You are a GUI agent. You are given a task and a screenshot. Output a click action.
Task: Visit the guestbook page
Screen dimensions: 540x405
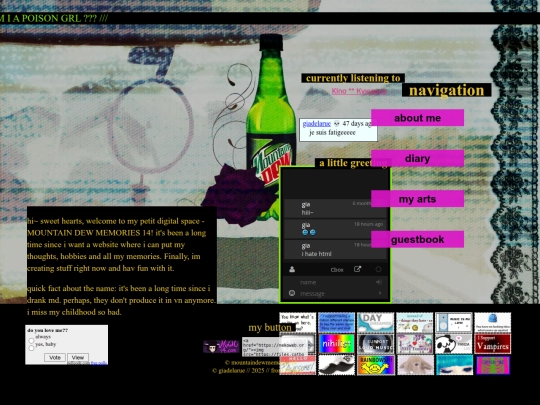pos(417,239)
